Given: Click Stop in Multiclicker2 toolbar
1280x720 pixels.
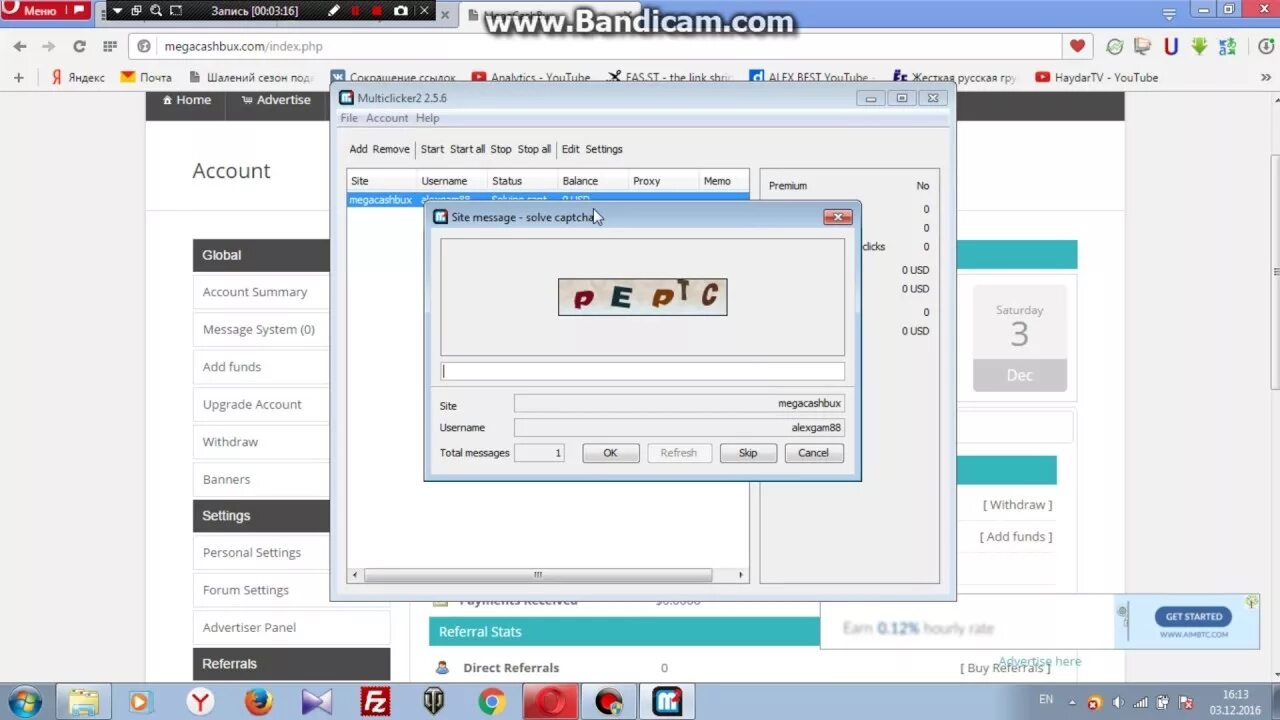Looking at the screenshot, I should (501, 149).
